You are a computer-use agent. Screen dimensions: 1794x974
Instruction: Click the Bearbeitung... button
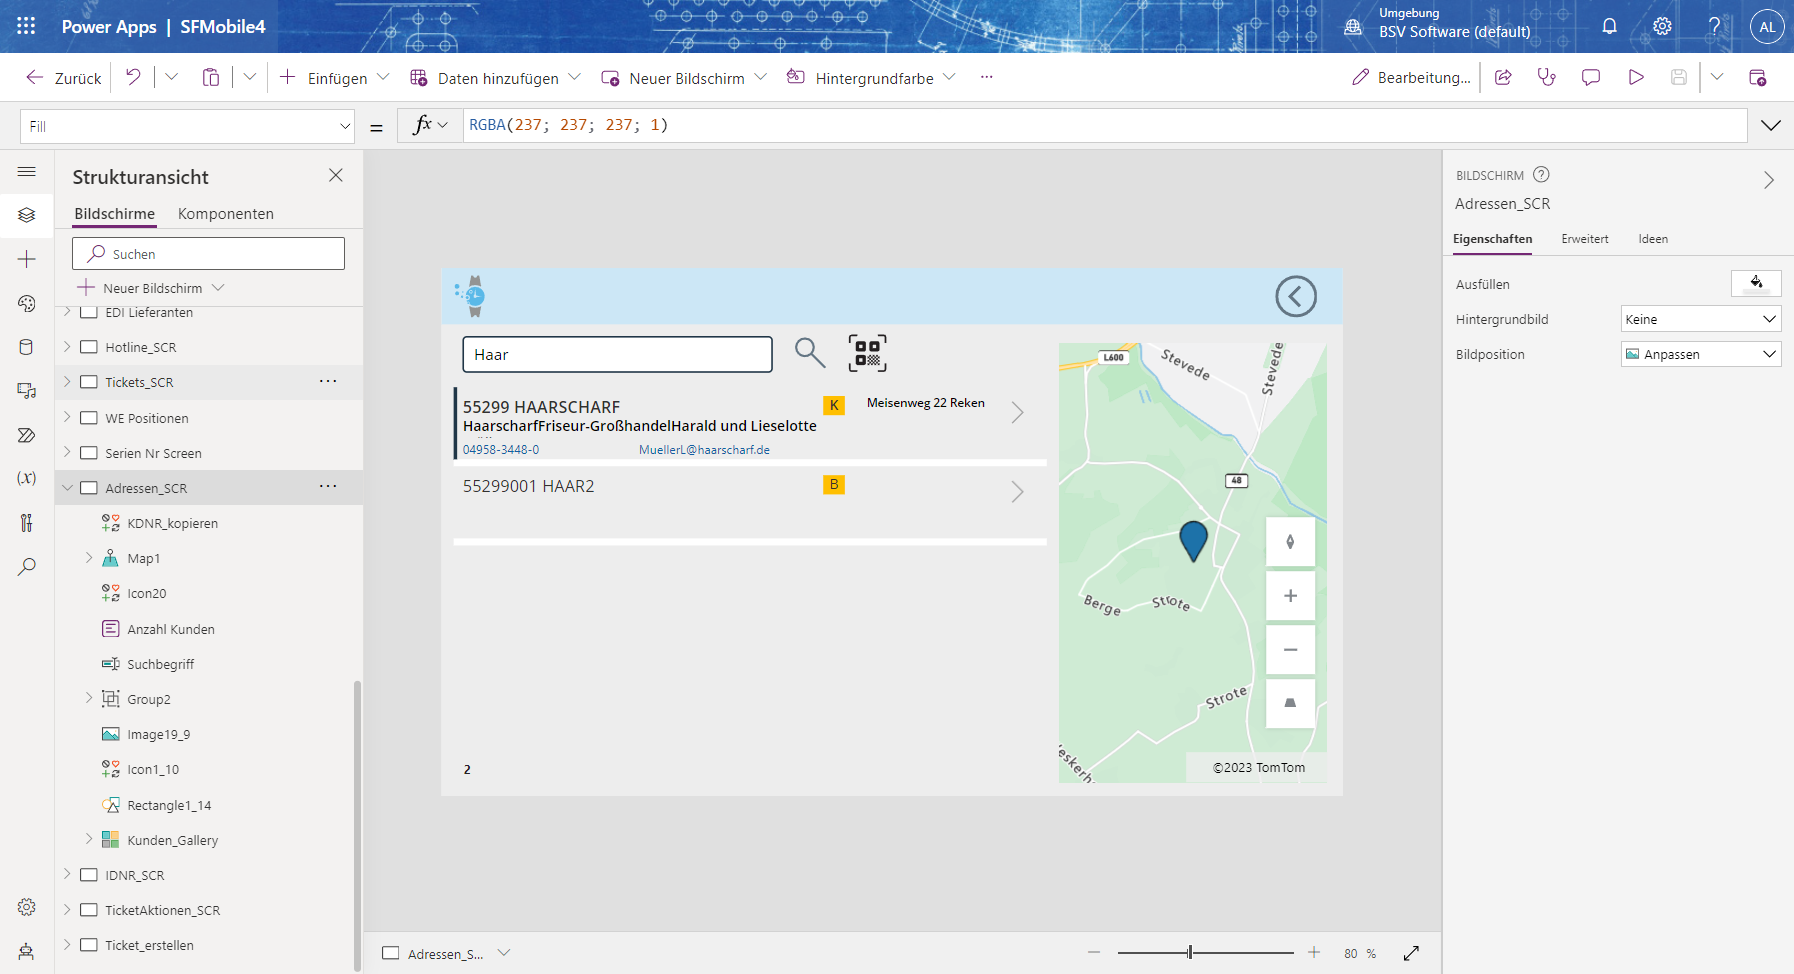[x=1411, y=78]
